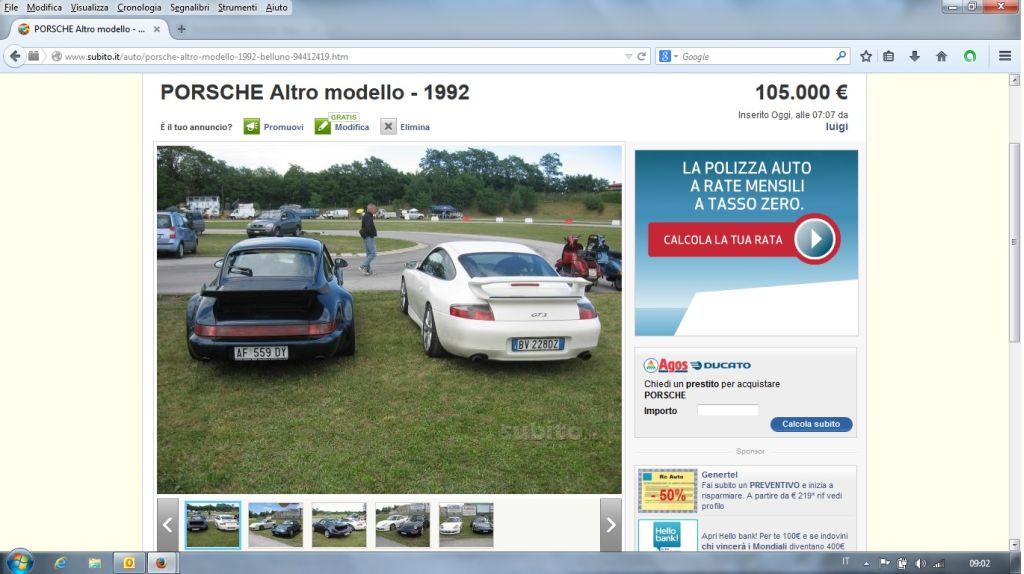Viewport: 1024px width, 574px height.
Task: Click the Modifica pencil icon for the listing
Action: click(x=323, y=127)
